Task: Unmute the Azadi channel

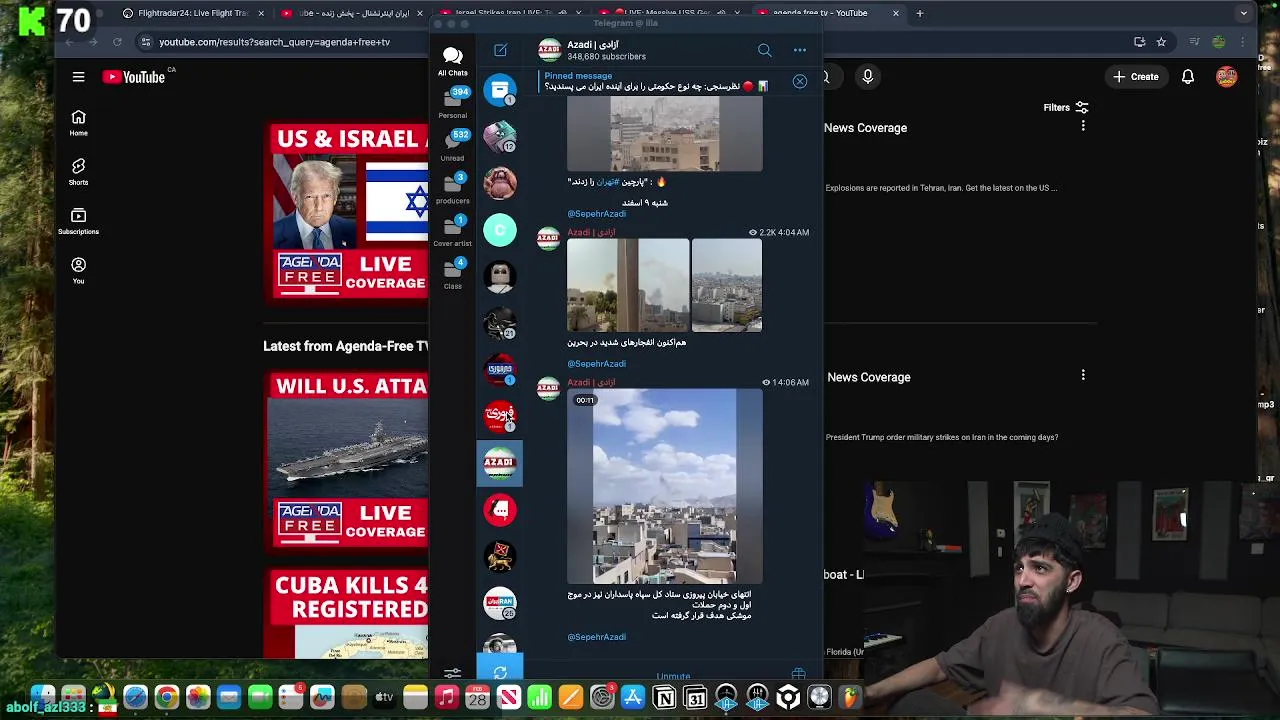Action: coord(673,676)
